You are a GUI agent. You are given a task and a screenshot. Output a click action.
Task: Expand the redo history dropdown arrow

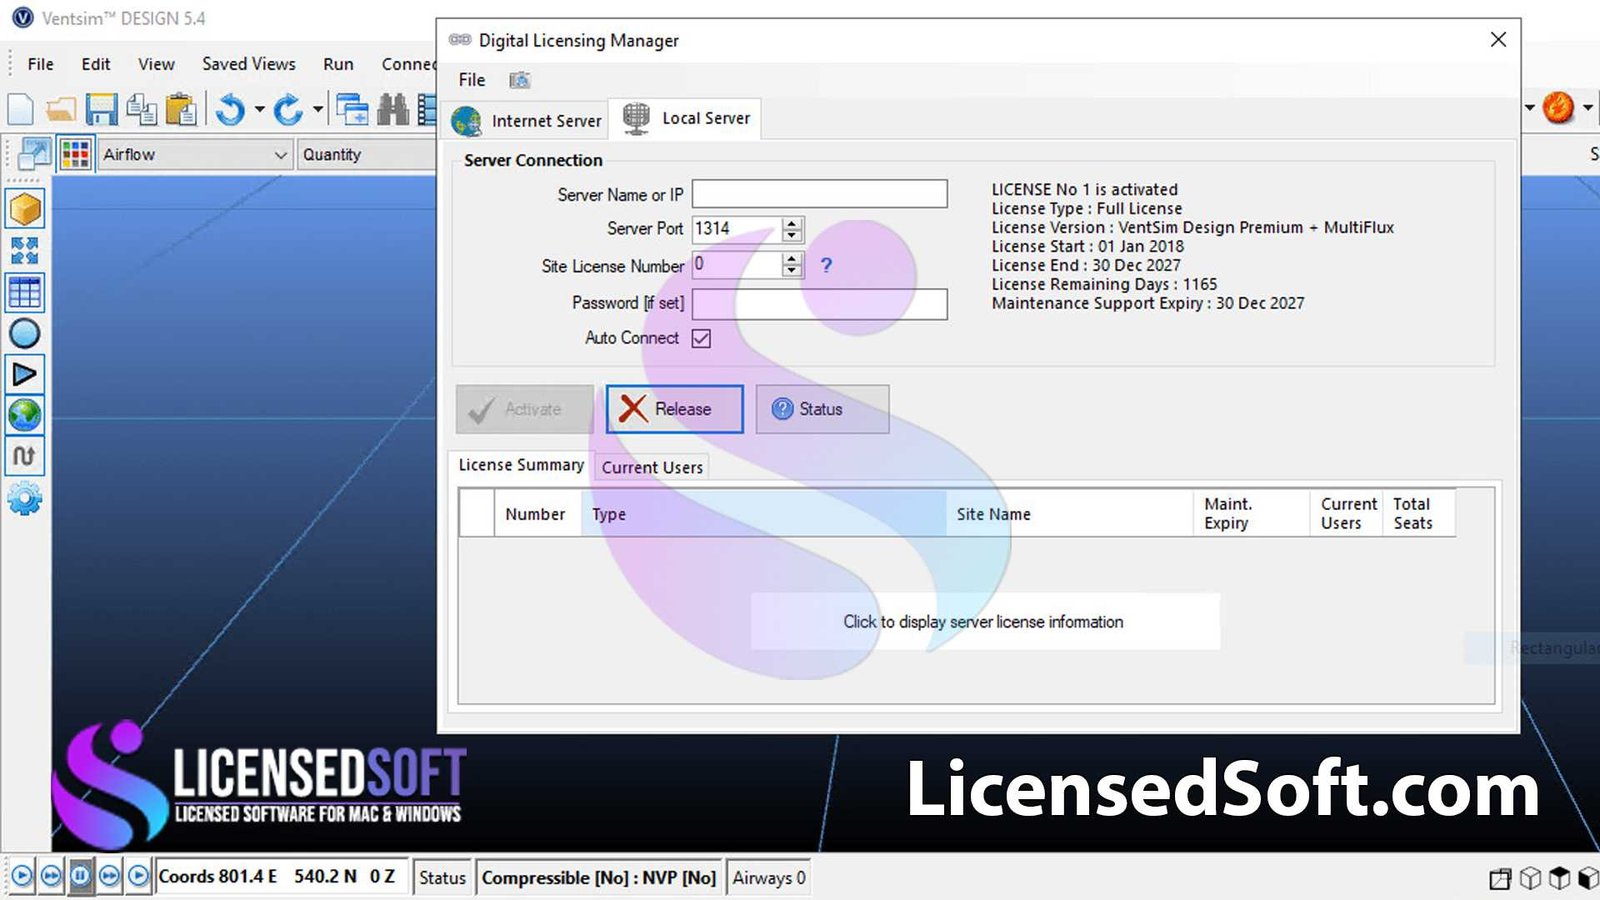318,109
